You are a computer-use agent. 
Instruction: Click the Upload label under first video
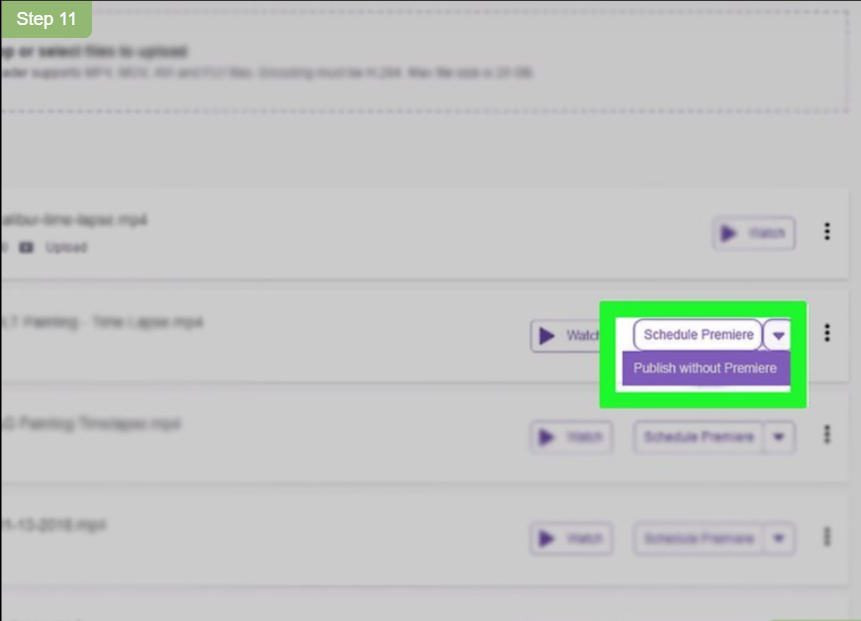click(66, 247)
